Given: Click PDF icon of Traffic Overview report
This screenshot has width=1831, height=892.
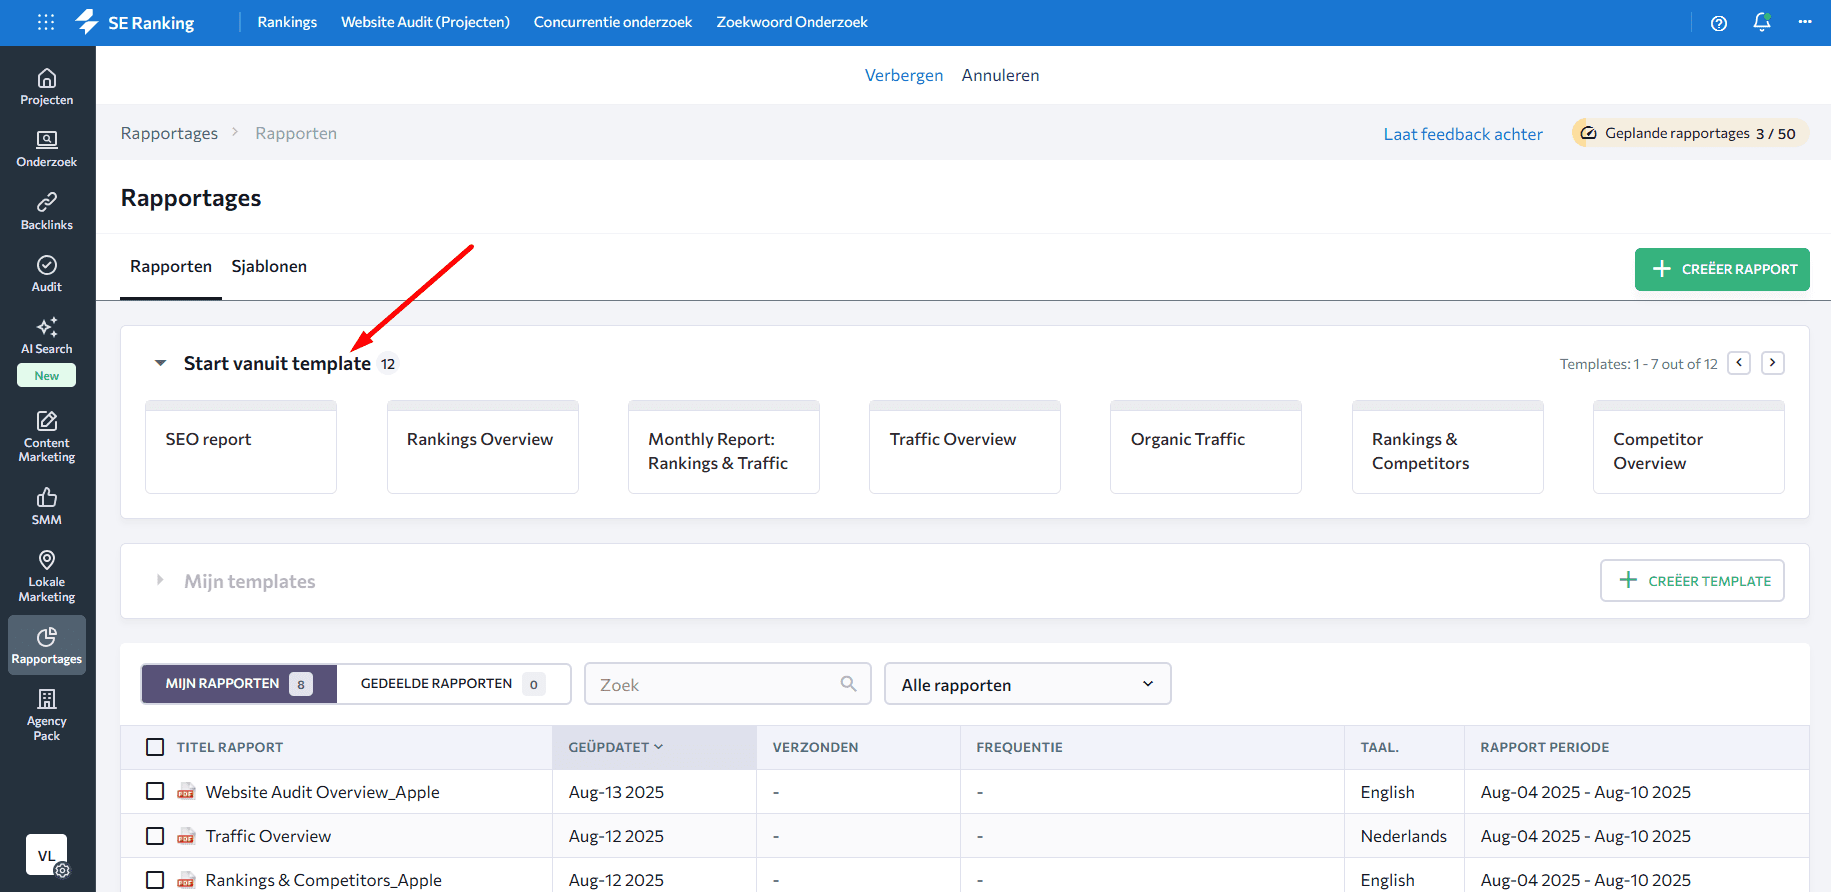Looking at the screenshot, I should tap(186, 836).
